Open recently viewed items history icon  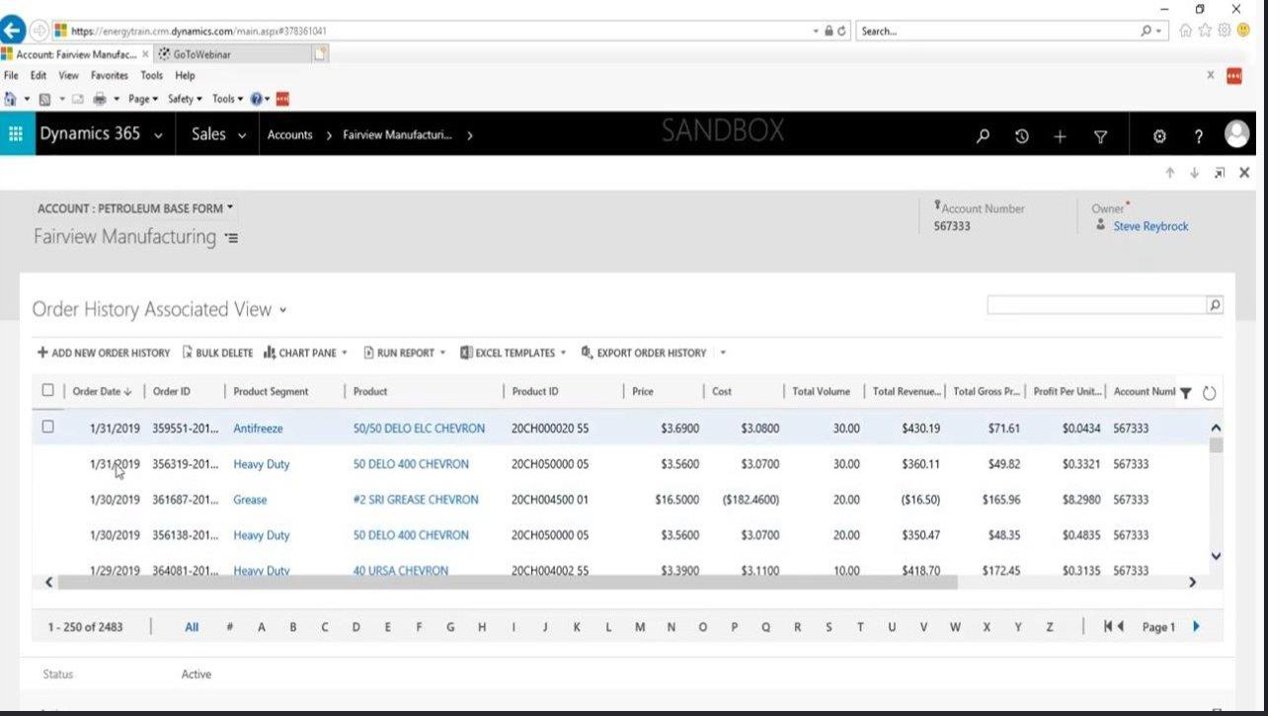1022,136
